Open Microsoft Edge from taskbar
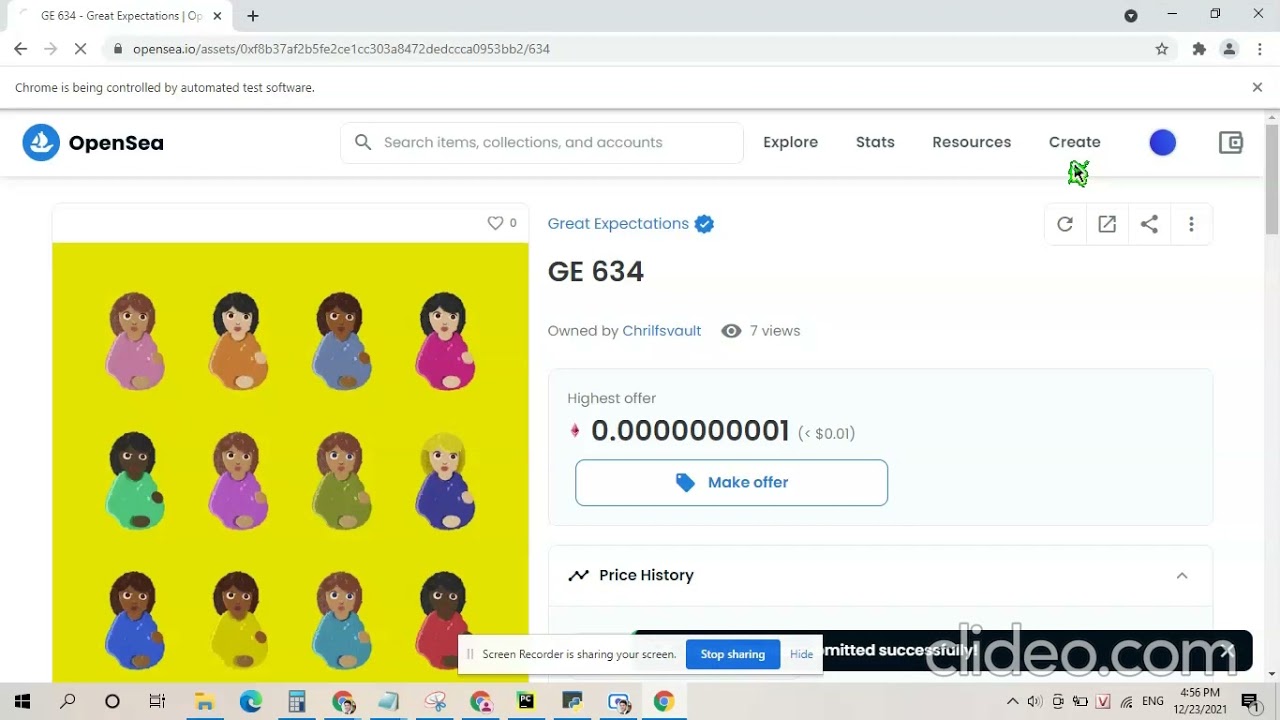Viewport: 1280px width, 720px height. click(x=250, y=701)
